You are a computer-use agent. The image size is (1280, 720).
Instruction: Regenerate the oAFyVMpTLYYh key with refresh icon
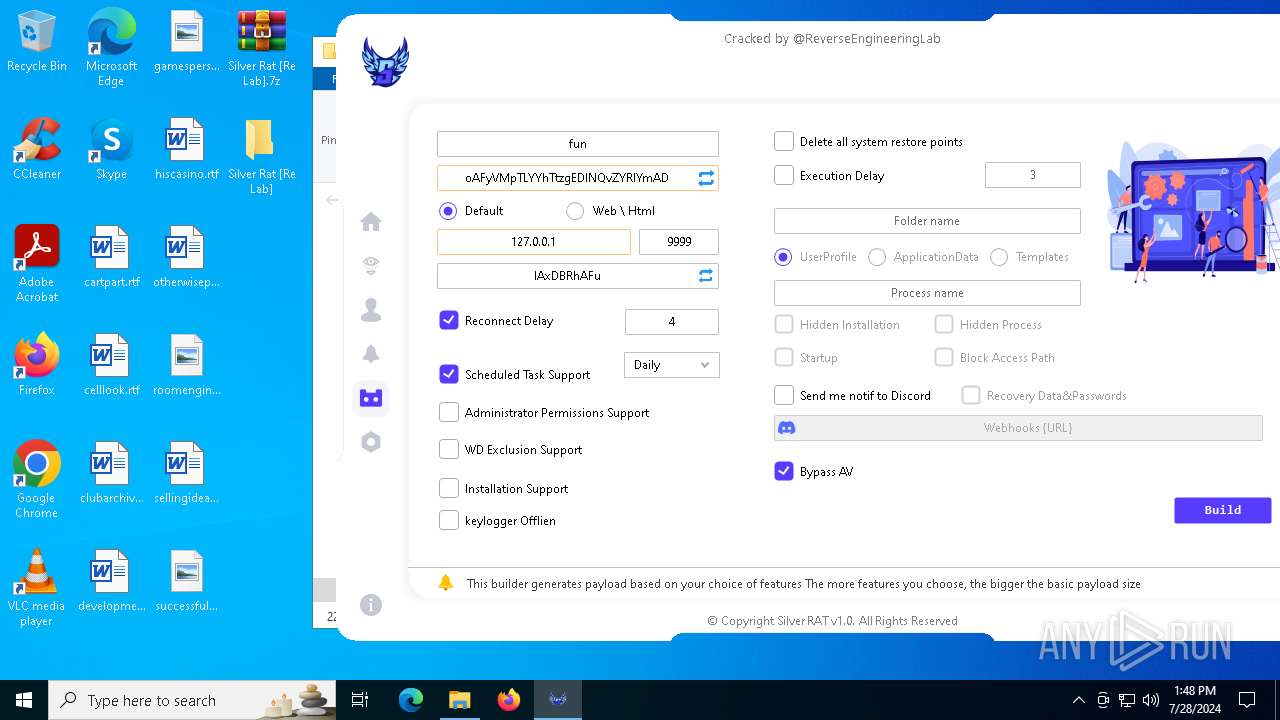point(706,178)
